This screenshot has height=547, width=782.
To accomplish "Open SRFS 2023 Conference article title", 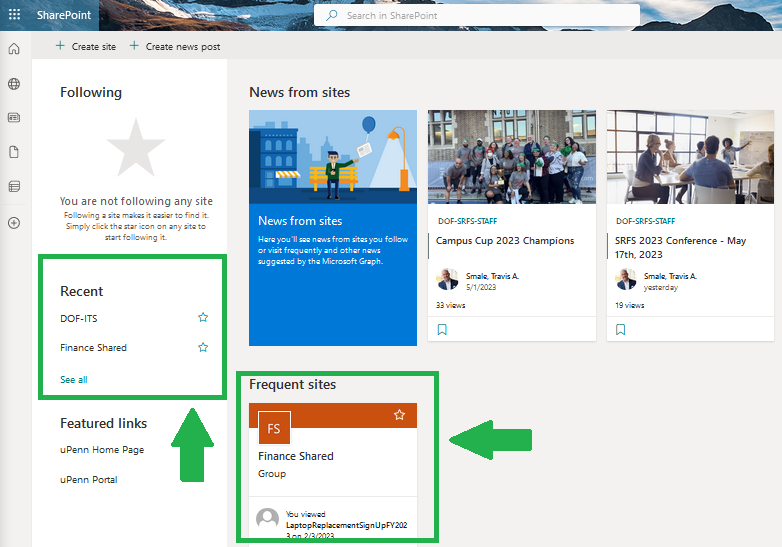I will click(x=680, y=247).
